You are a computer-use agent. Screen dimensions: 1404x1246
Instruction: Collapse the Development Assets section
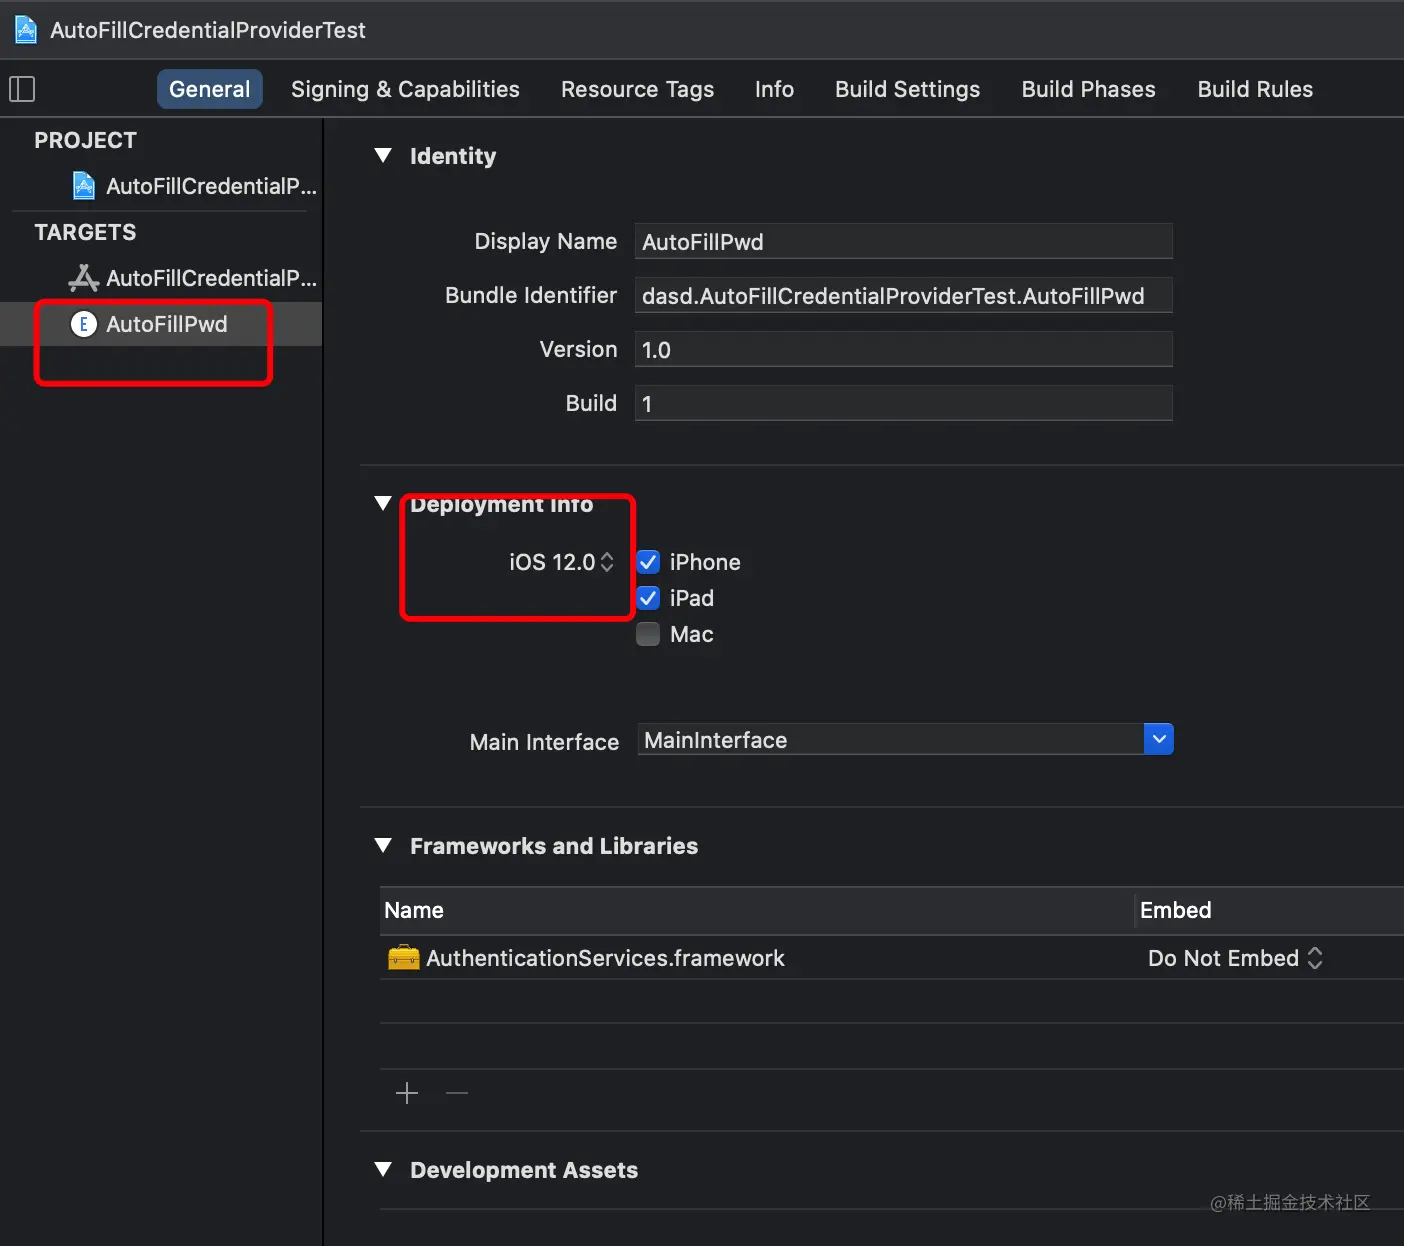pos(383,1169)
